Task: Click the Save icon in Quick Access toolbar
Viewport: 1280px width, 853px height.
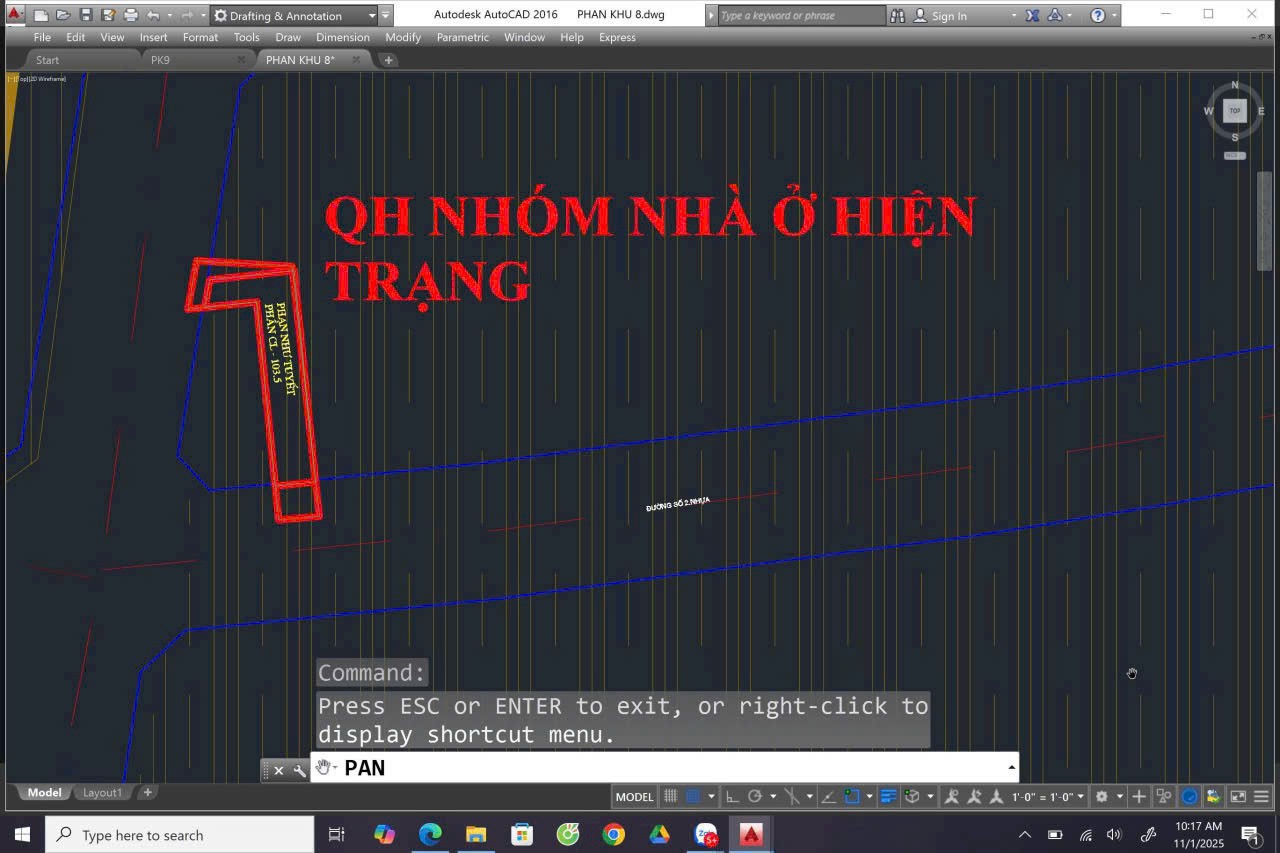Action: [x=86, y=14]
